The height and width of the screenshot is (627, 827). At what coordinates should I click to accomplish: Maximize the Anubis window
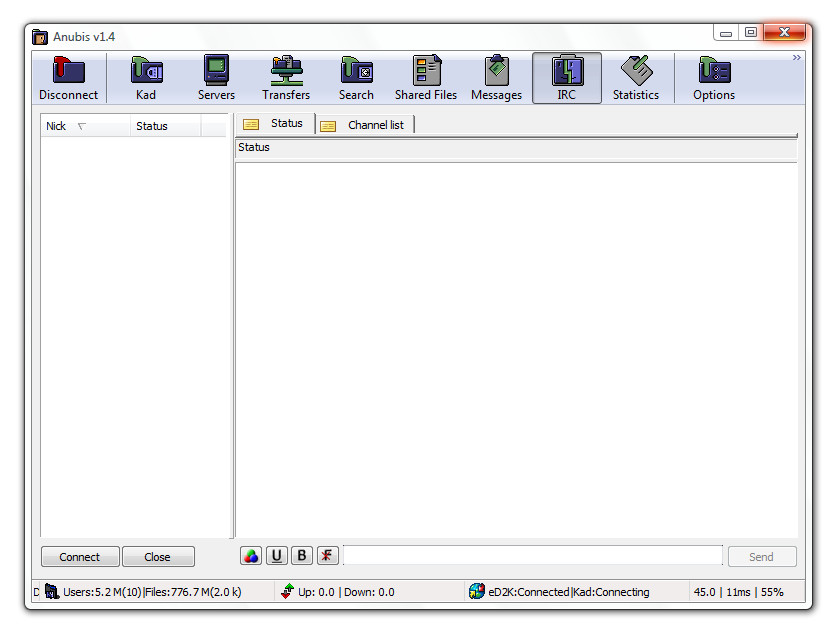751,33
